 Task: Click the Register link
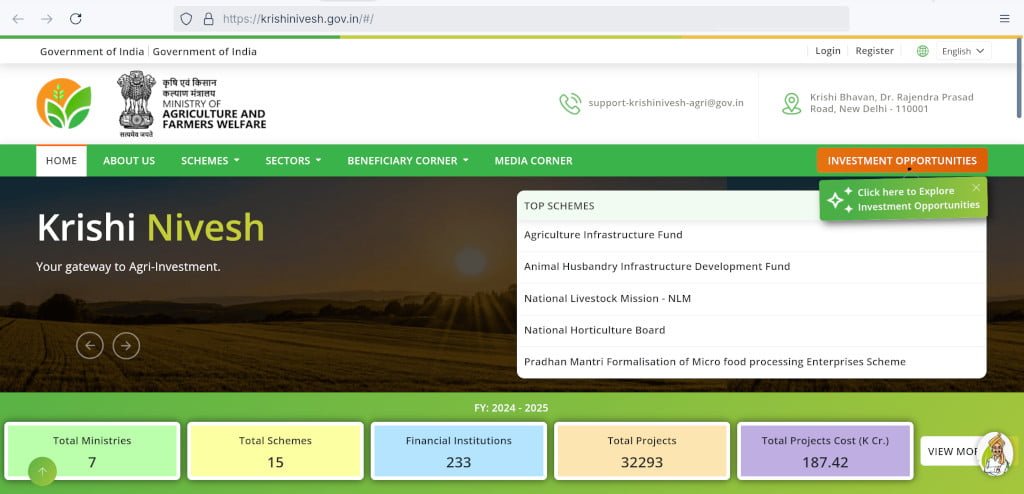(874, 51)
